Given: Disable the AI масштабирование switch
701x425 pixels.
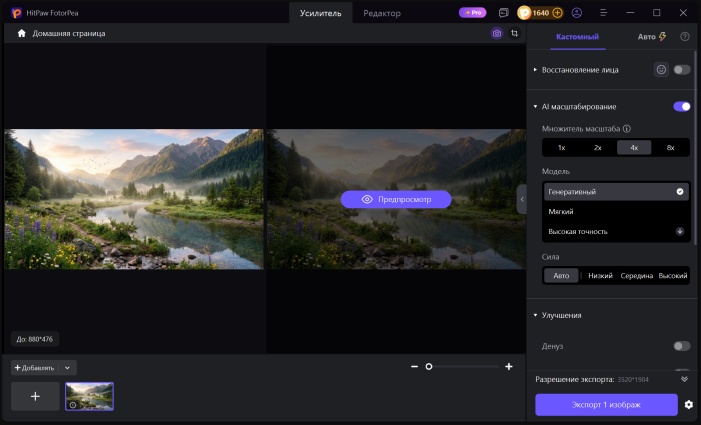Looking at the screenshot, I should (x=682, y=106).
